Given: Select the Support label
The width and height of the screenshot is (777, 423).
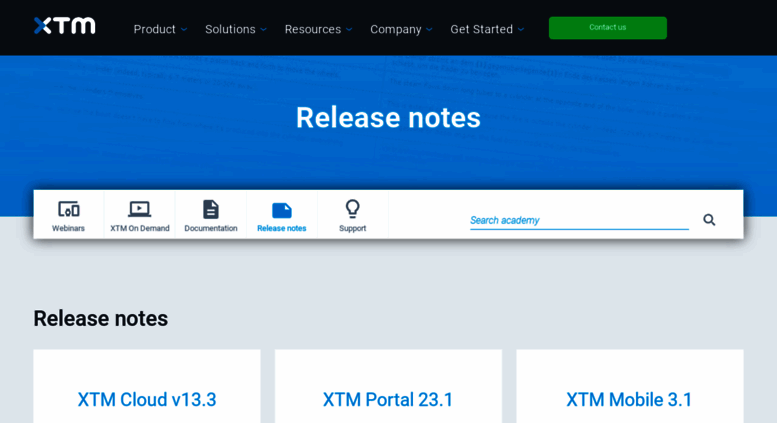Looking at the screenshot, I should [x=352, y=228].
